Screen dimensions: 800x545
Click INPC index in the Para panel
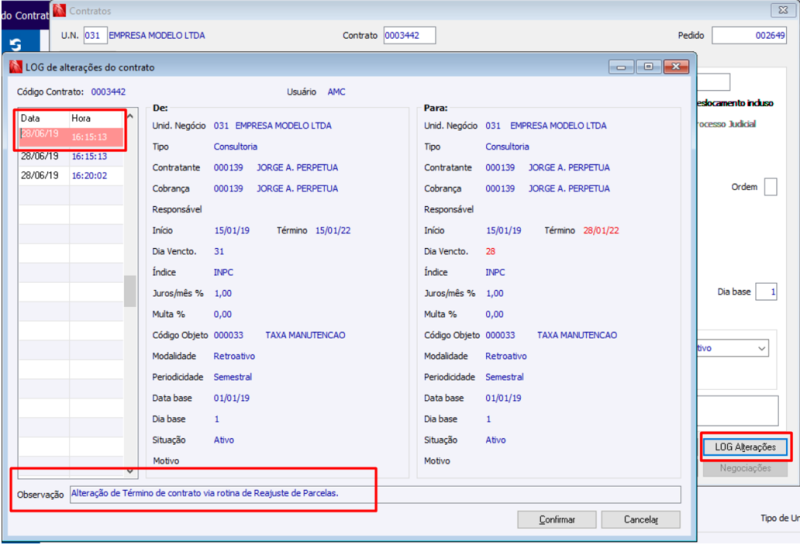pyautogui.click(x=495, y=272)
